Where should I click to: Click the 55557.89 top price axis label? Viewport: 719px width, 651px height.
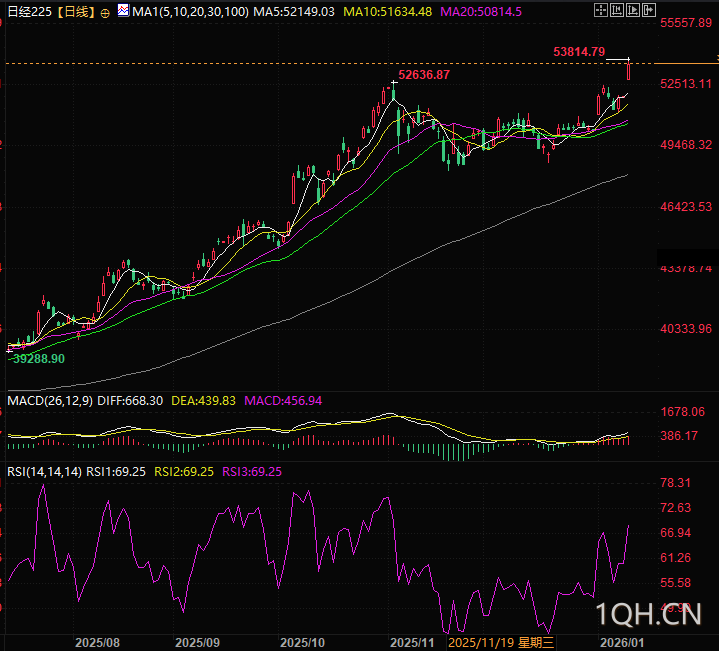pyautogui.click(x=685, y=22)
